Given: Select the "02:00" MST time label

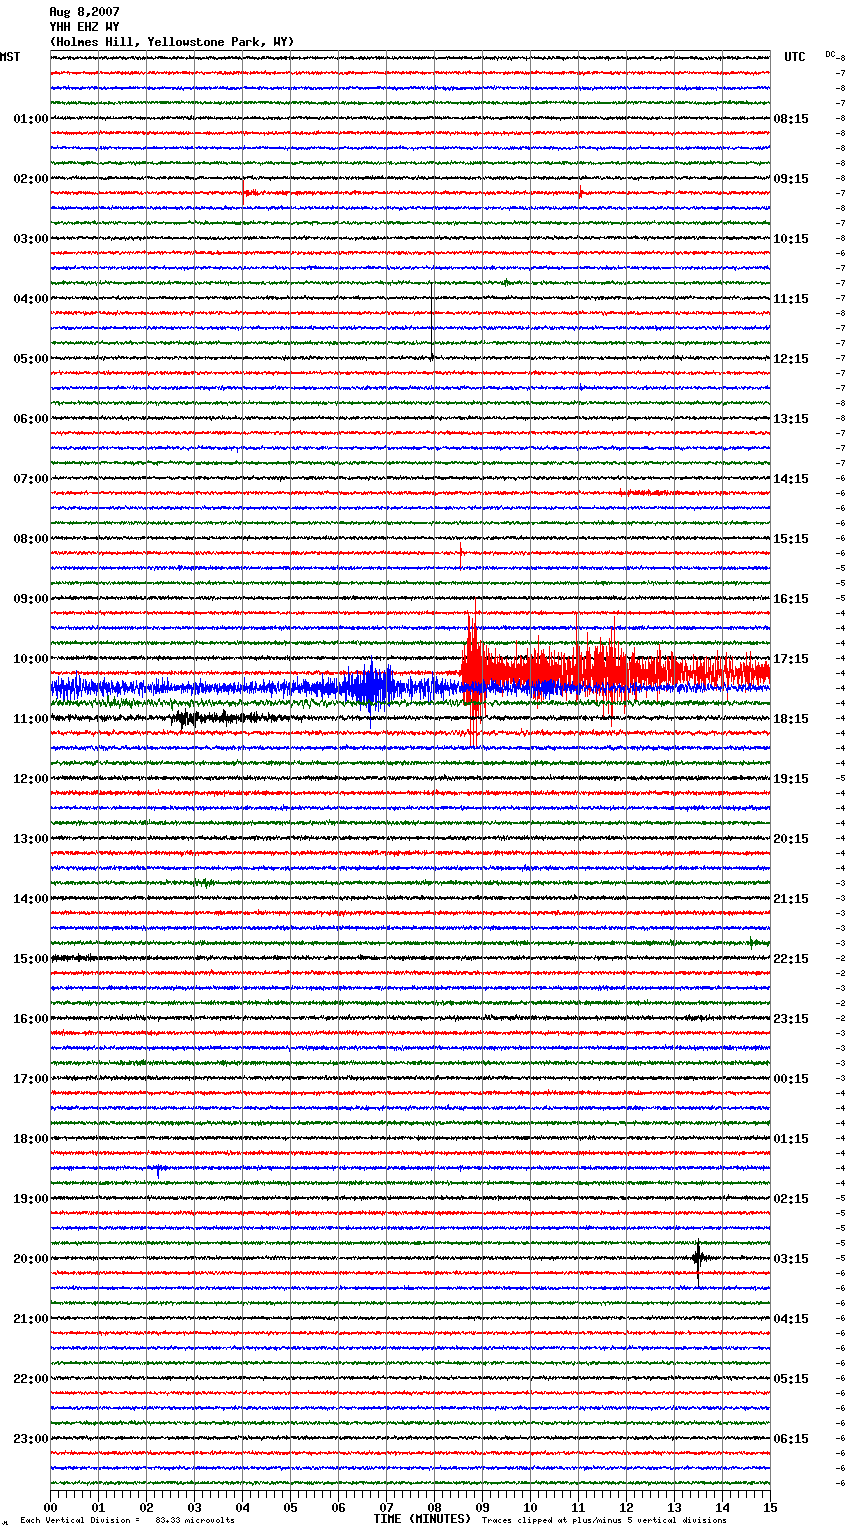Looking at the screenshot, I should [x=31, y=179].
